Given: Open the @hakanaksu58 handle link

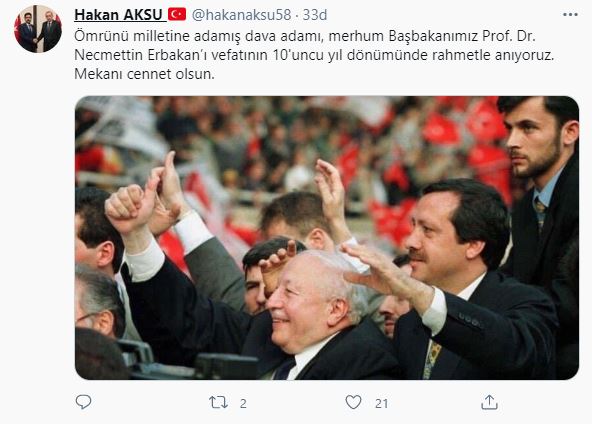Looking at the screenshot, I should click(x=241, y=15).
